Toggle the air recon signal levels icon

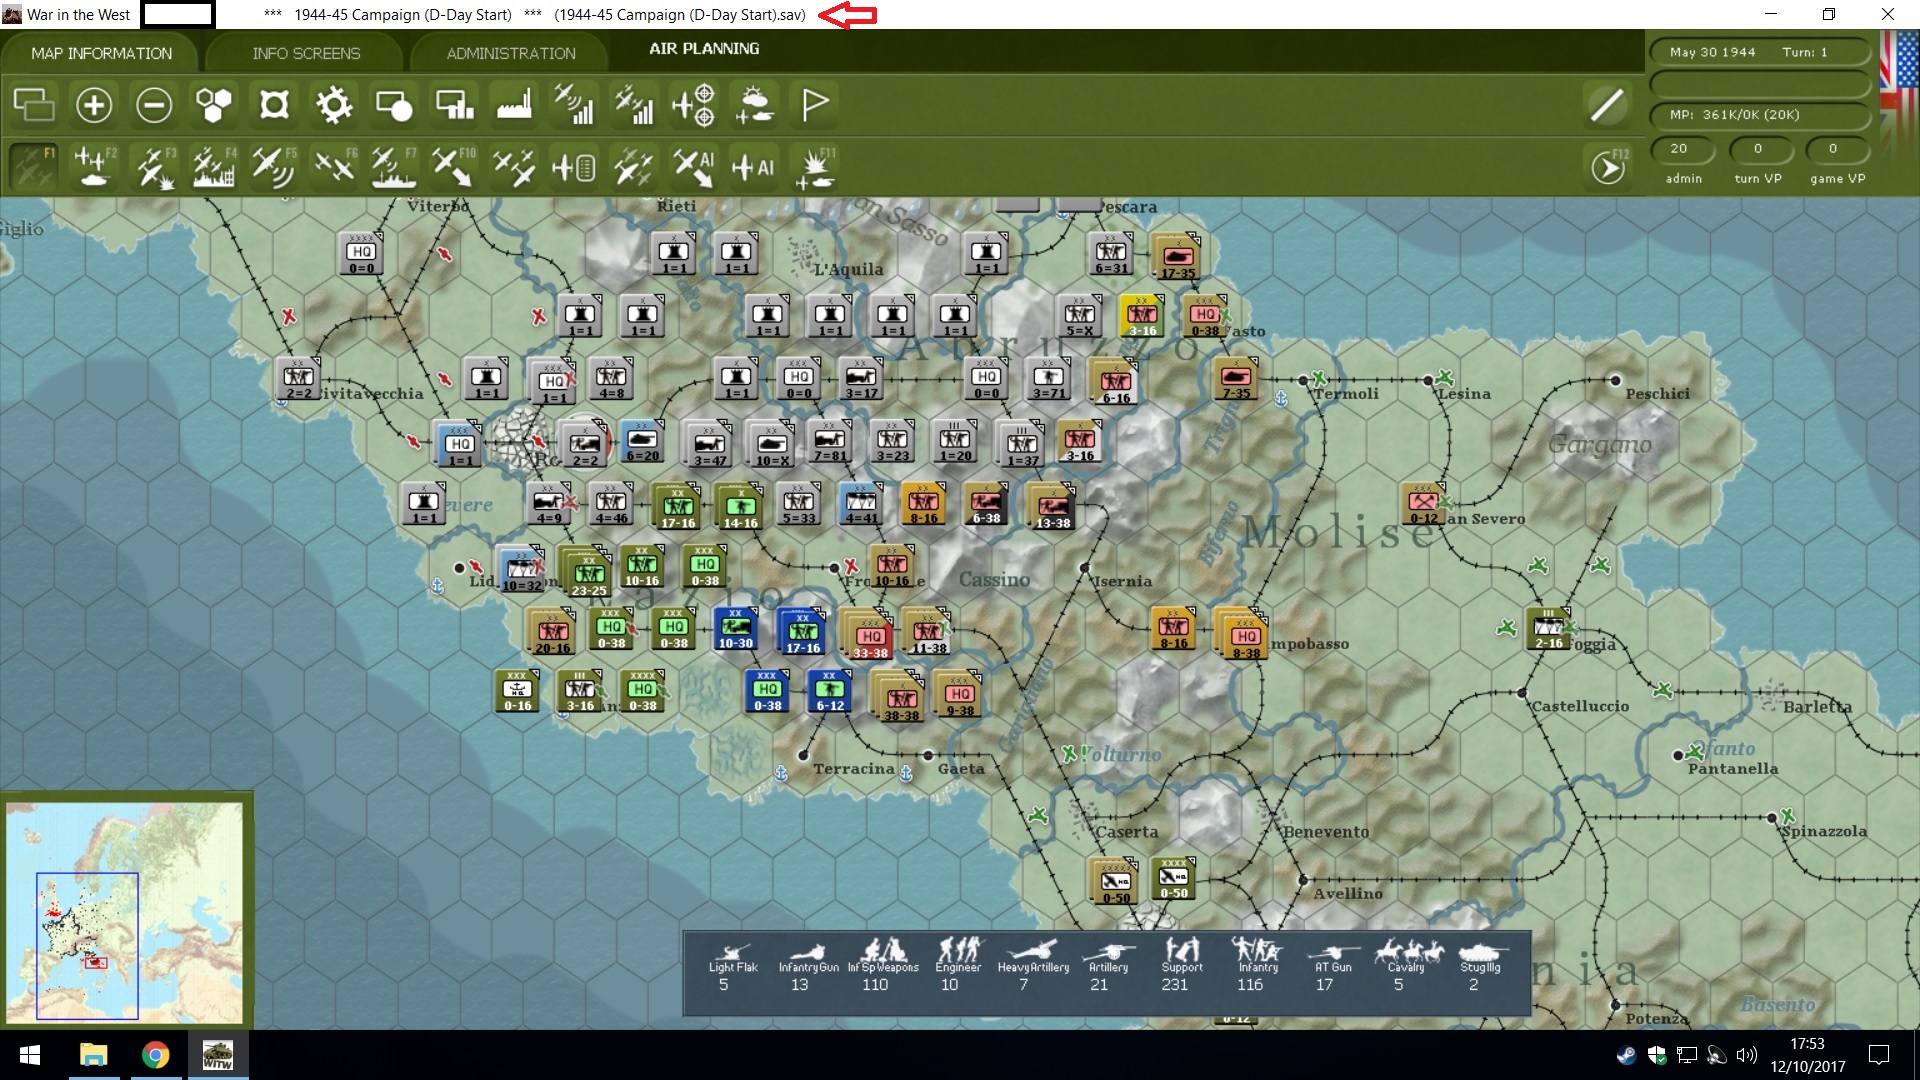[x=574, y=104]
